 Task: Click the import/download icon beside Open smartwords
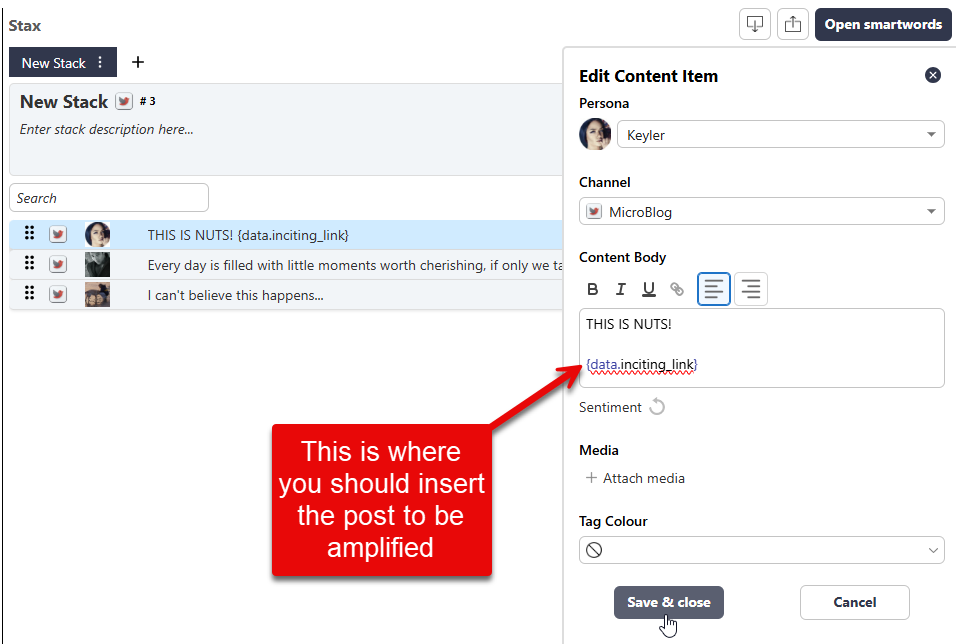(755, 25)
